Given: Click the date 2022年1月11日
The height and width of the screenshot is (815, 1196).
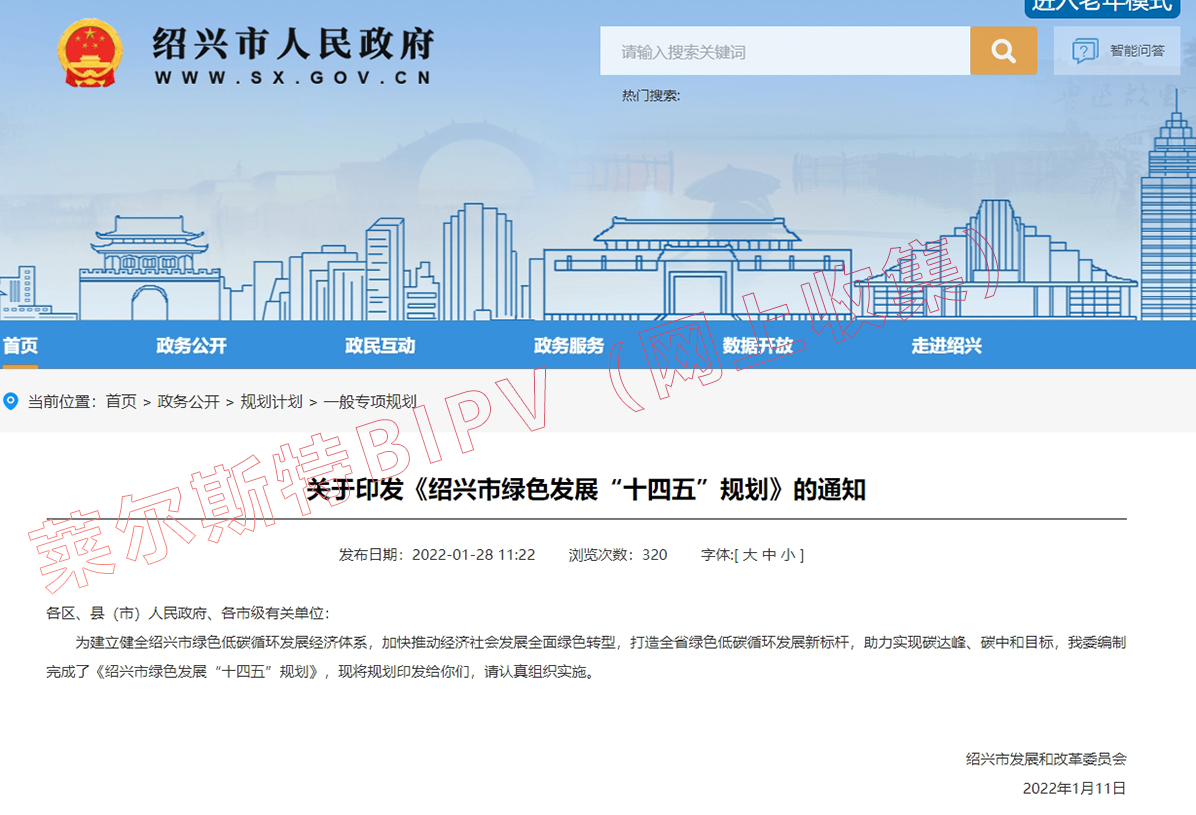Looking at the screenshot, I should [1074, 788].
